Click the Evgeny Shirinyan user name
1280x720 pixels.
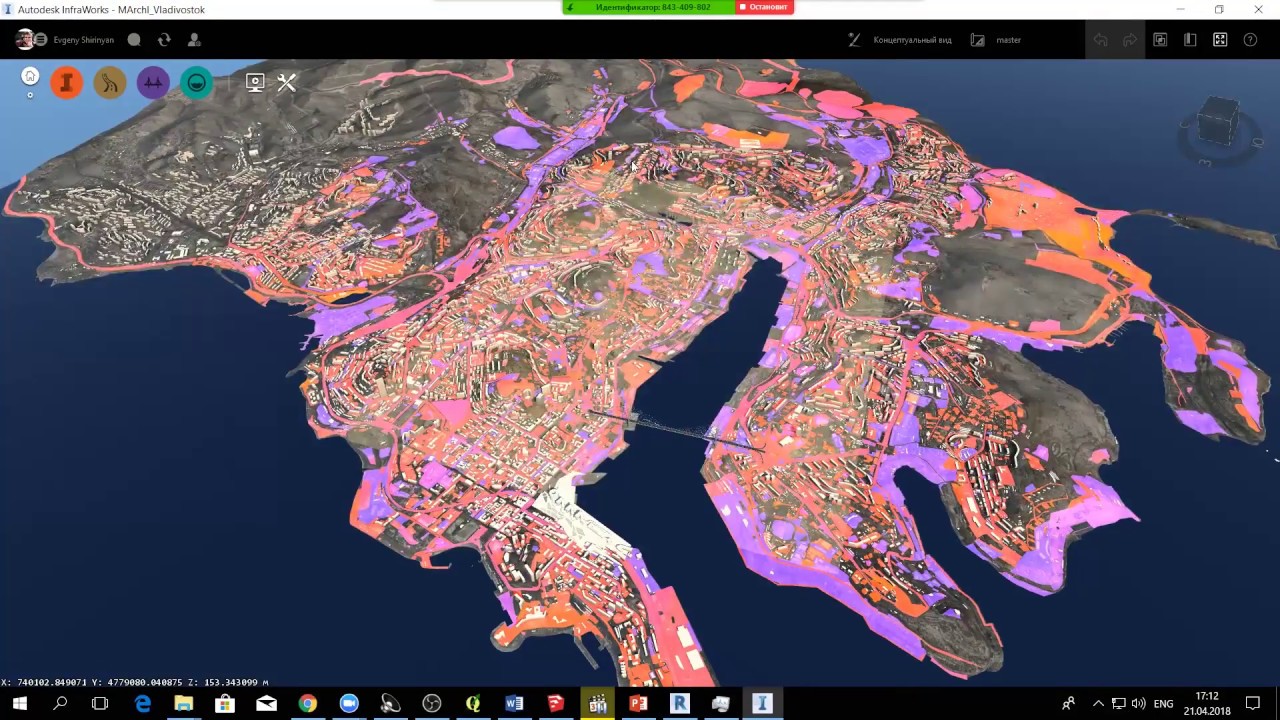[83, 40]
